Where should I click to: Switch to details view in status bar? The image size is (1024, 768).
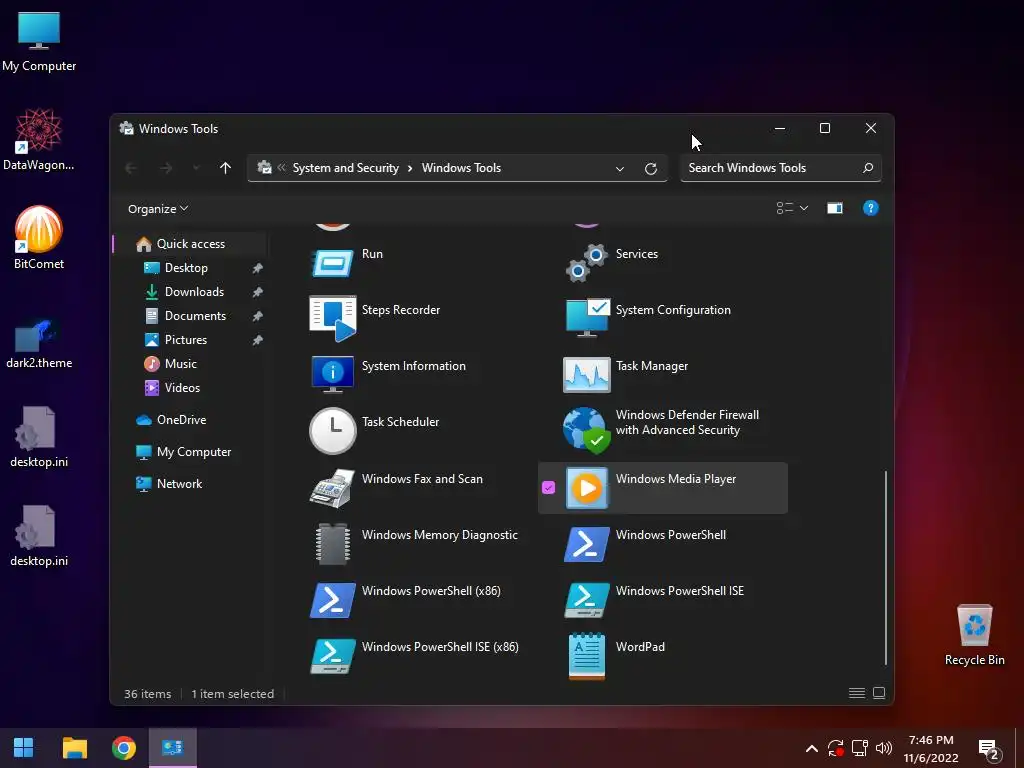point(857,693)
